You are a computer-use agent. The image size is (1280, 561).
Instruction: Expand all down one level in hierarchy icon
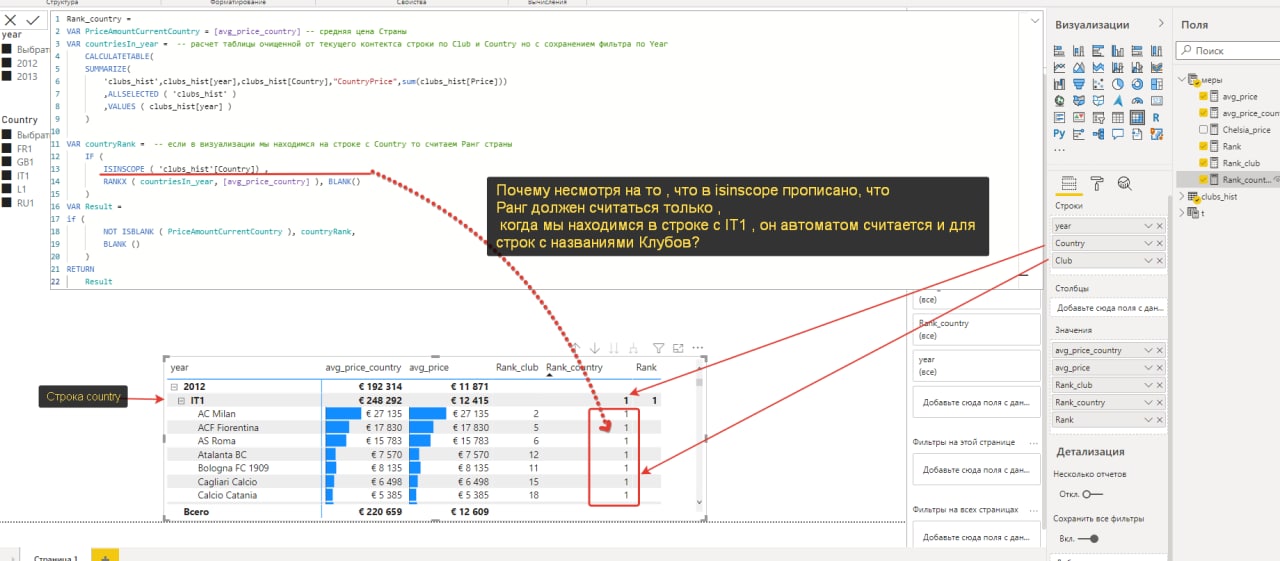[633, 348]
